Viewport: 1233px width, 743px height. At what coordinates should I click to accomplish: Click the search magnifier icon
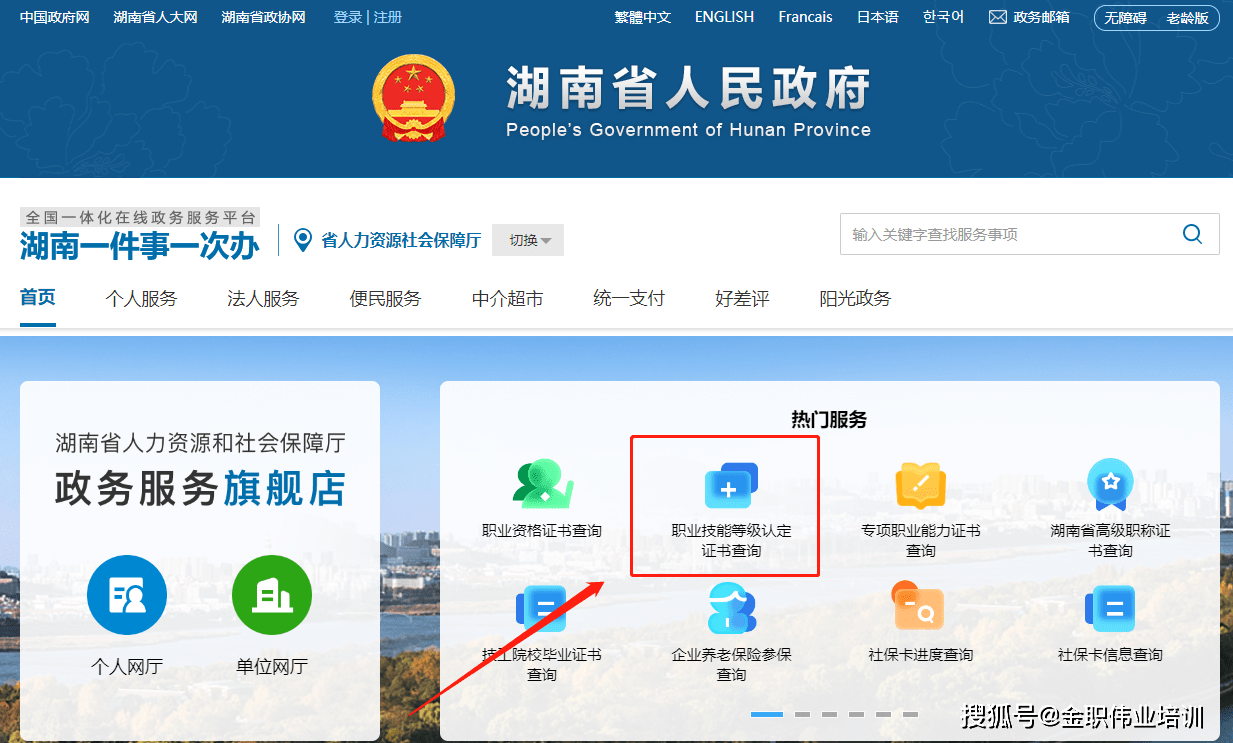tap(1192, 234)
